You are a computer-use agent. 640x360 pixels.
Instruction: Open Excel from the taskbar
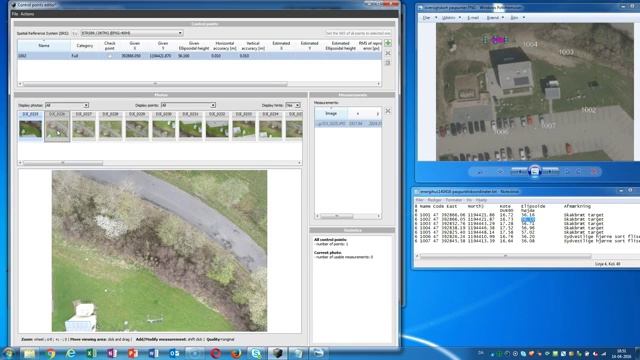pyautogui.click(x=91, y=353)
